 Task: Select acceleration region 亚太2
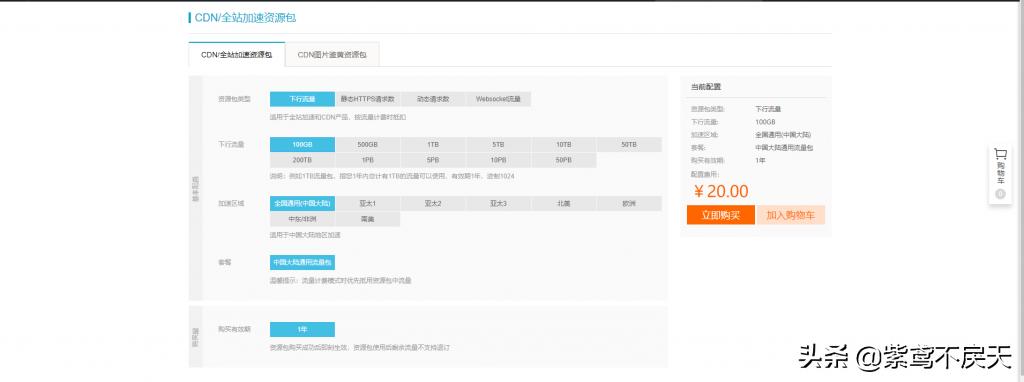(433, 204)
